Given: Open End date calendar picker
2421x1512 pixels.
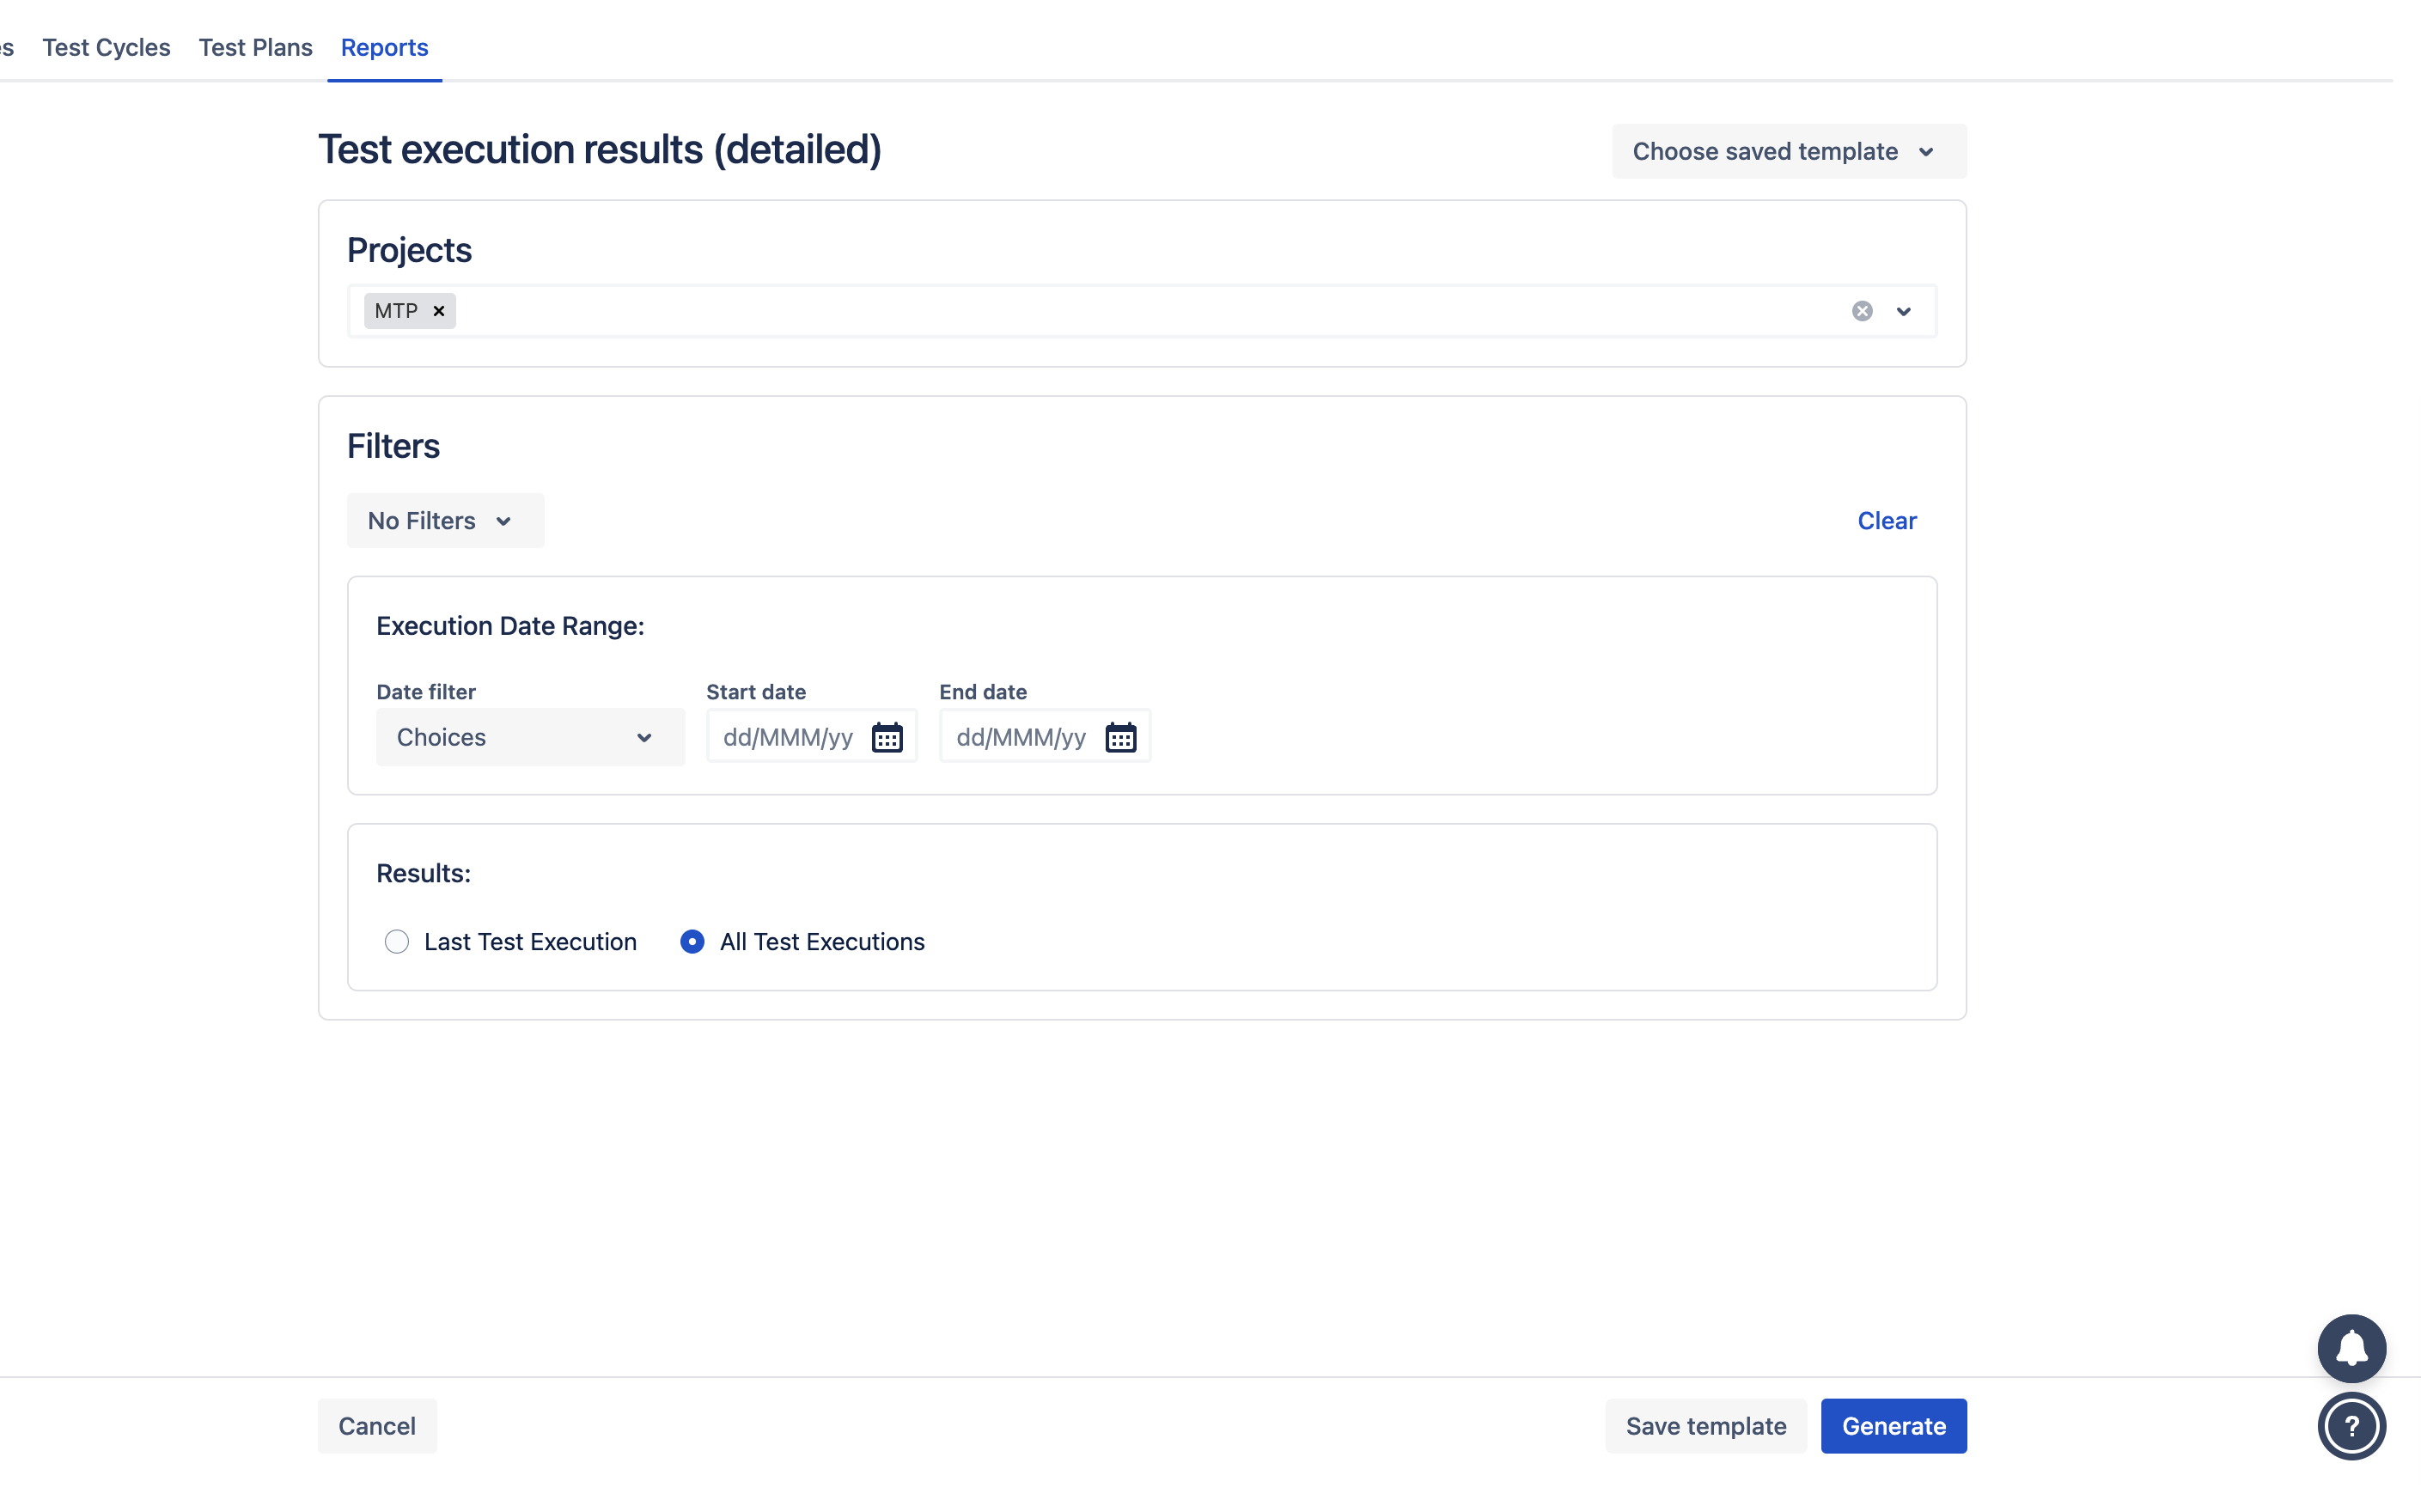Looking at the screenshot, I should click(x=1120, y=737).
